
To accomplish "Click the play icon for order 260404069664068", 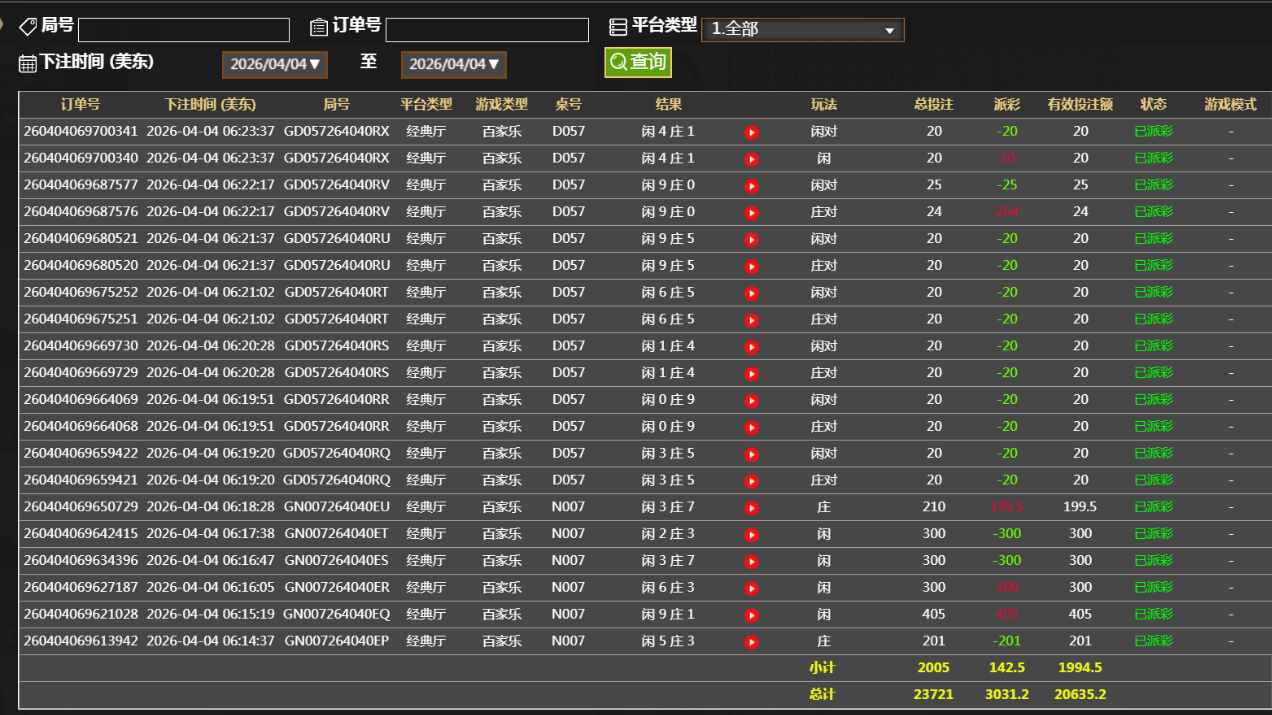I will [x=751, y=427].
